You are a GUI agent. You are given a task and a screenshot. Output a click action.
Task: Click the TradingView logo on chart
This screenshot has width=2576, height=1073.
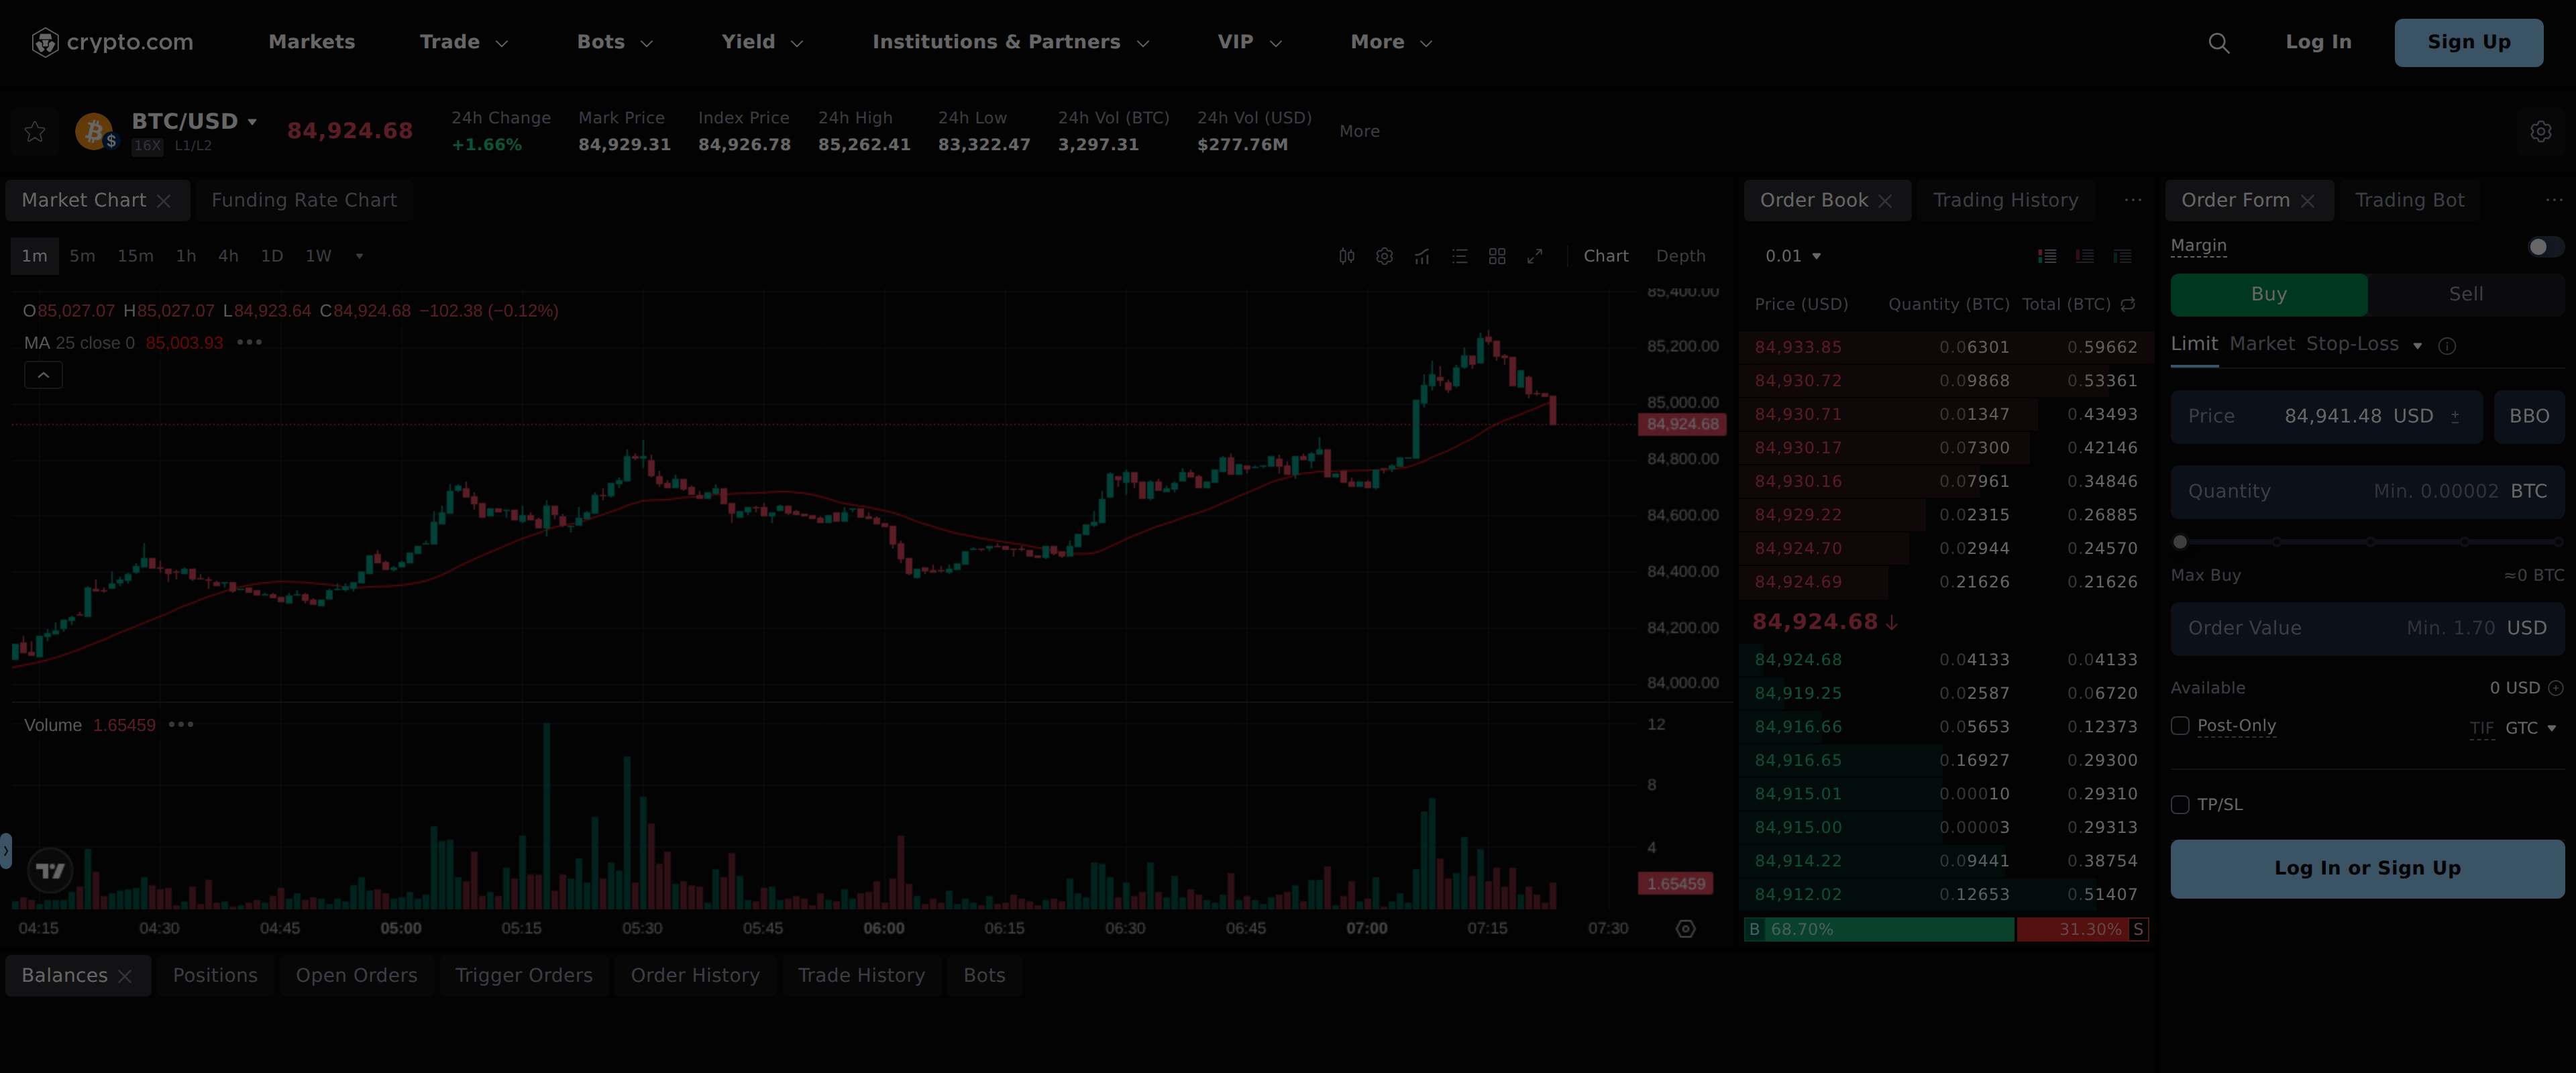click(x=50, y=871)
